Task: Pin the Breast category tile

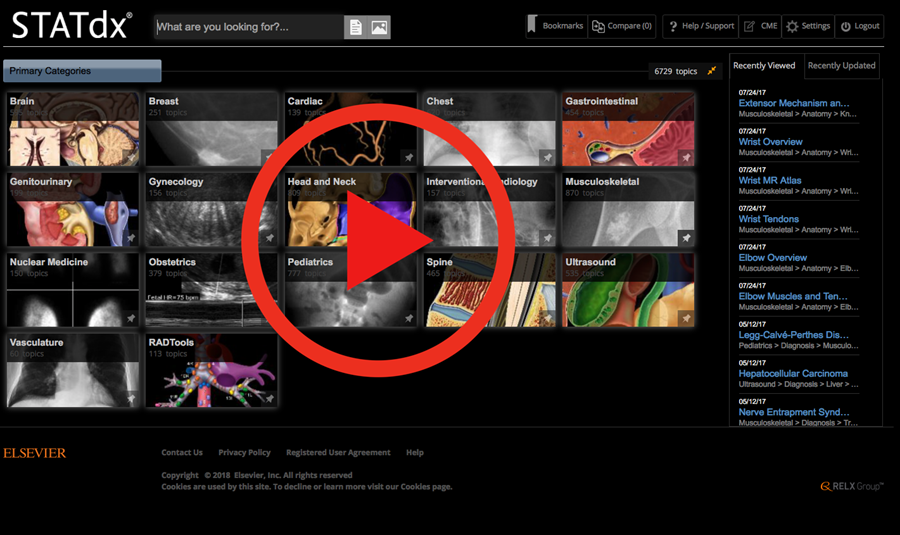Action: (x=270, y=157)
